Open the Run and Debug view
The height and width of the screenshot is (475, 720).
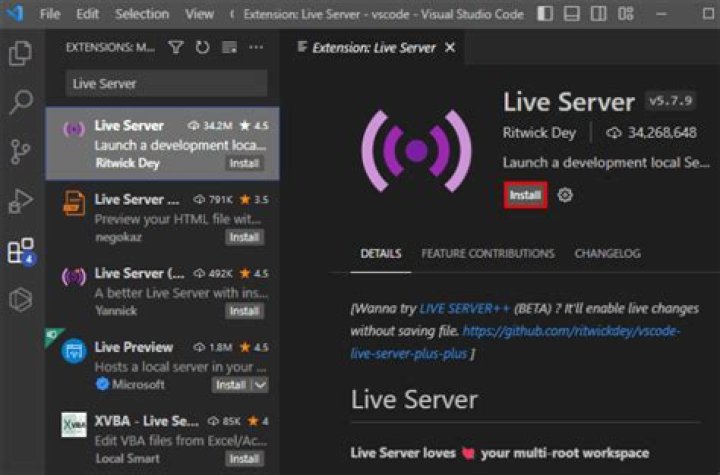tap(20, 201)
